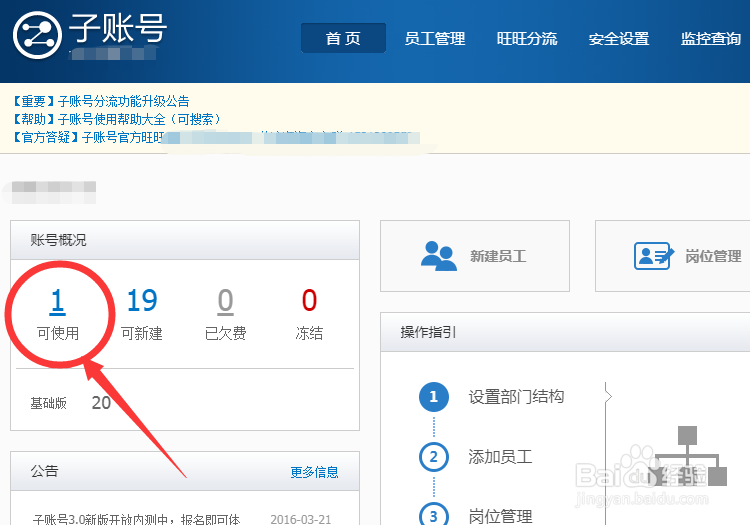Select step 3 circle 岗位管理
The height and width of the screenshot is (525, 750).
pos(434,514)
